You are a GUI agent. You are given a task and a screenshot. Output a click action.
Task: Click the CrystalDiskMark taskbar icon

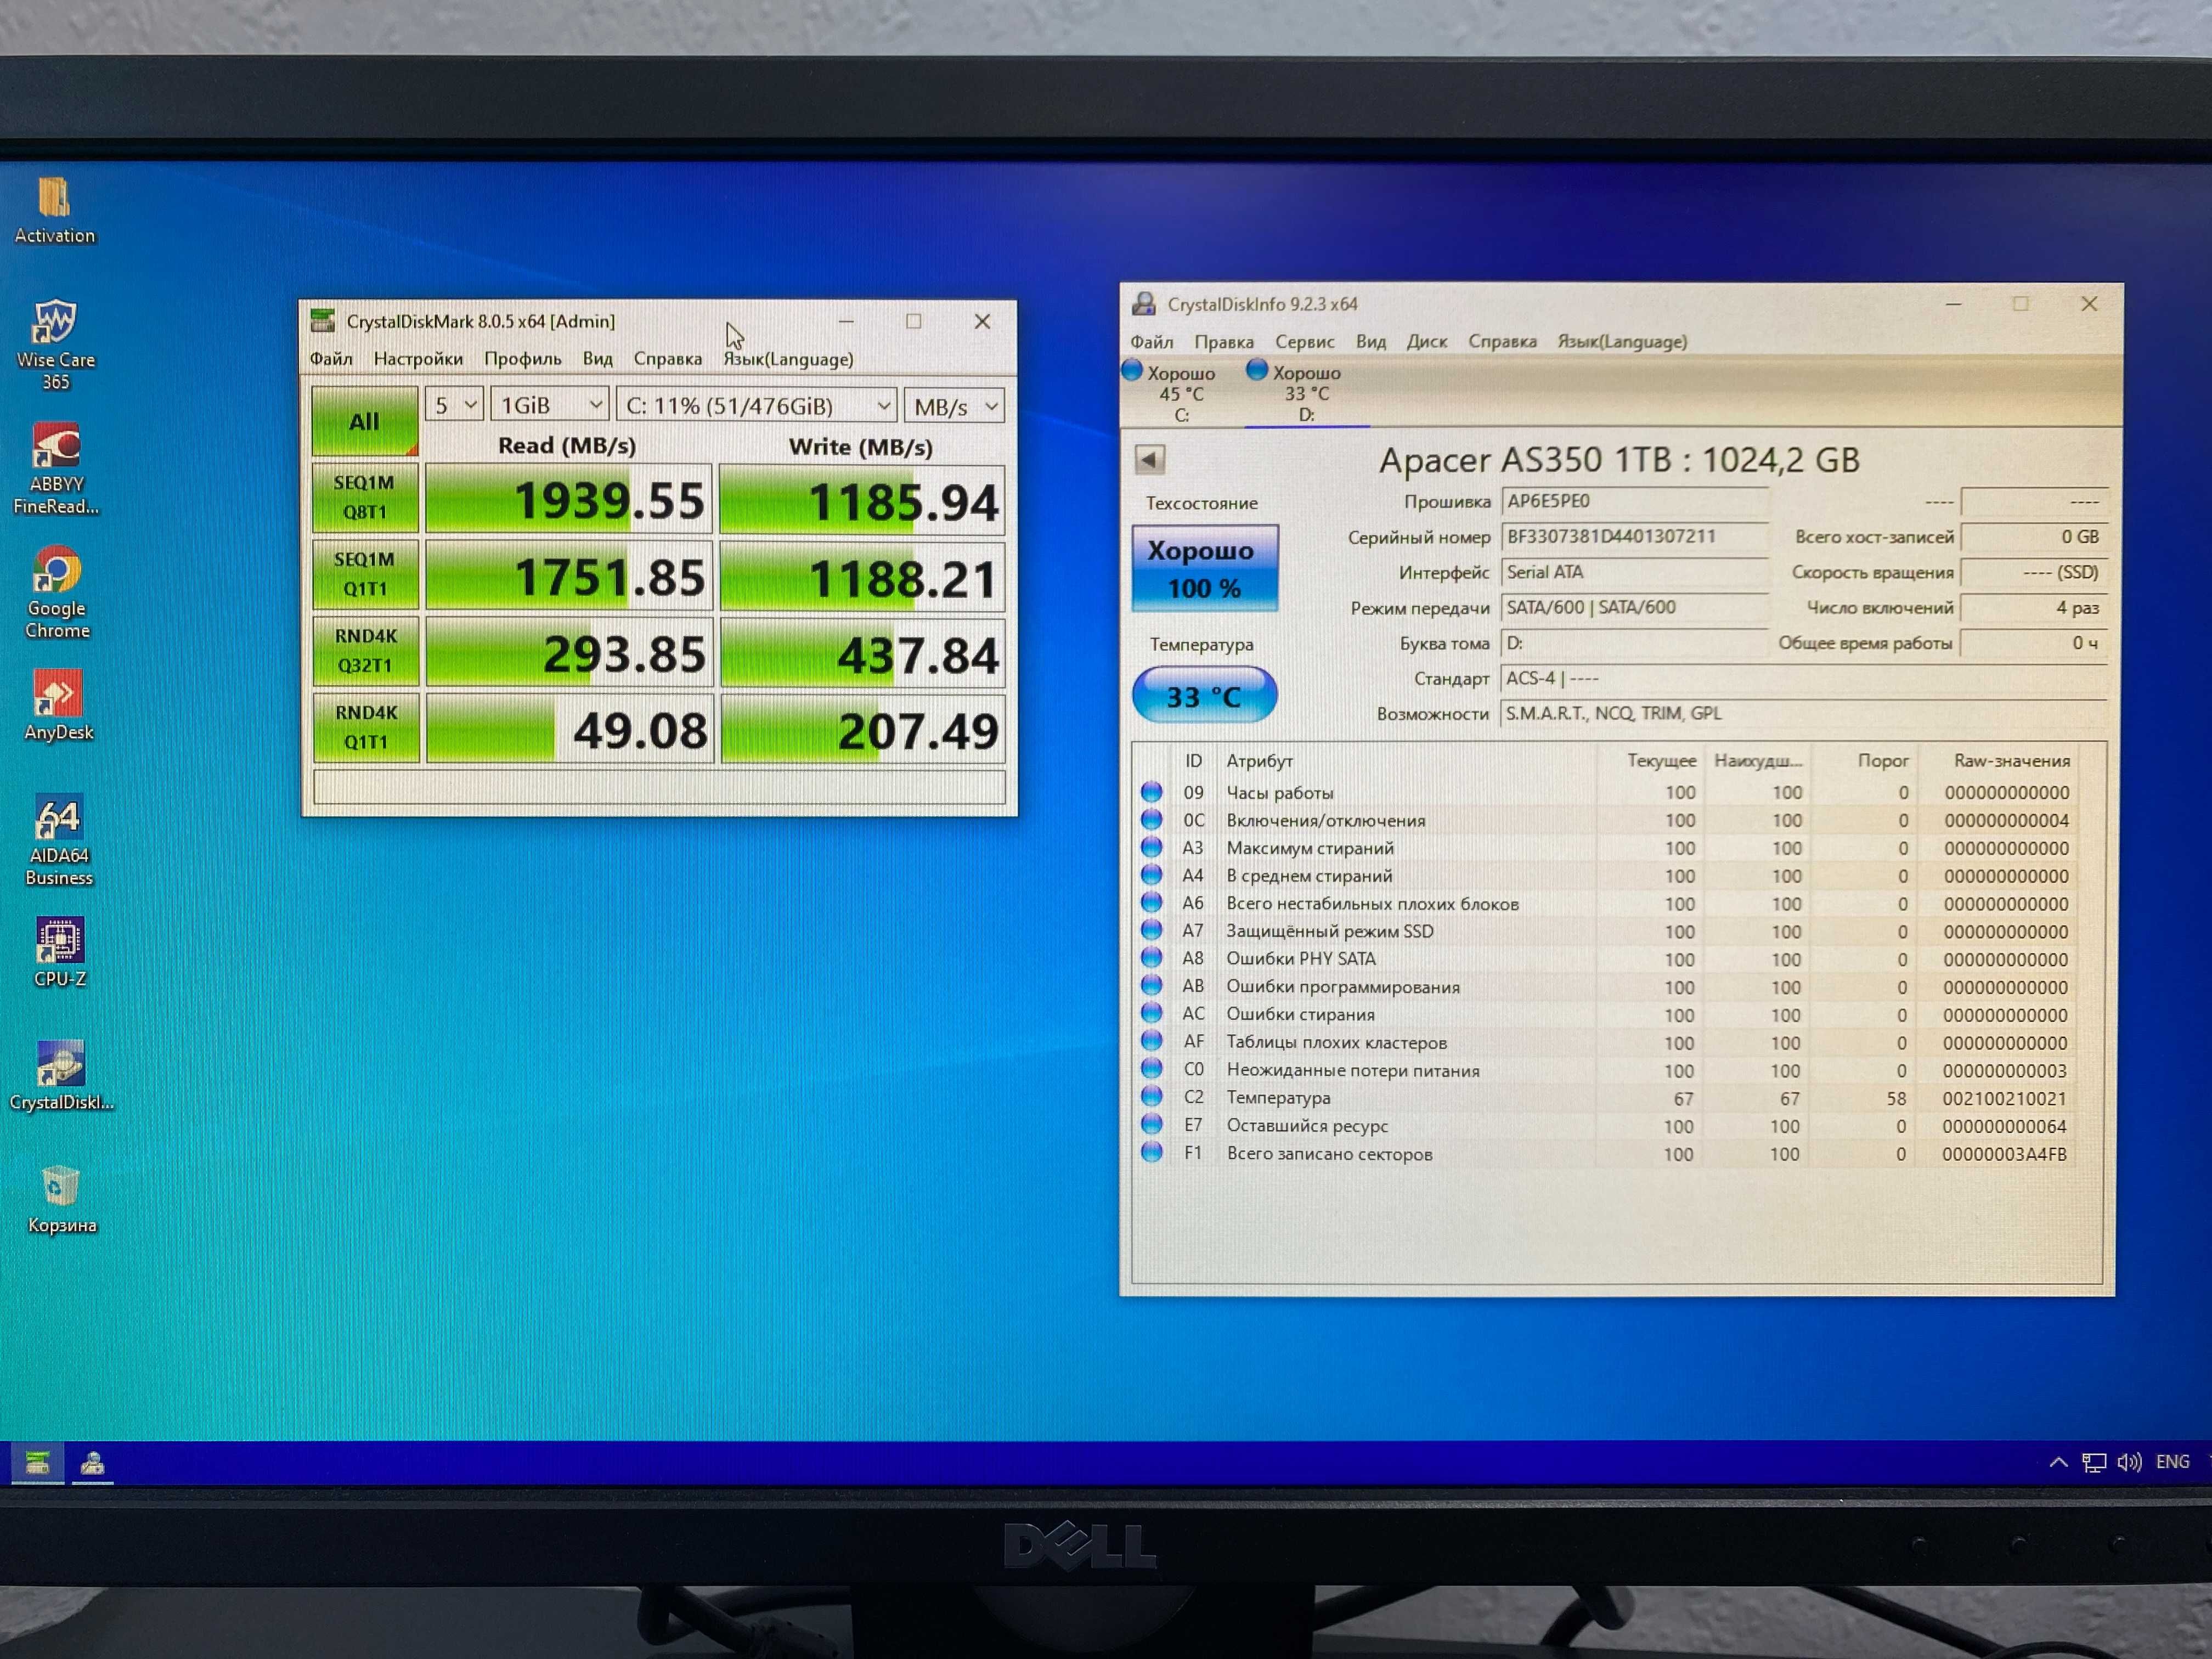pos(37,1463)
